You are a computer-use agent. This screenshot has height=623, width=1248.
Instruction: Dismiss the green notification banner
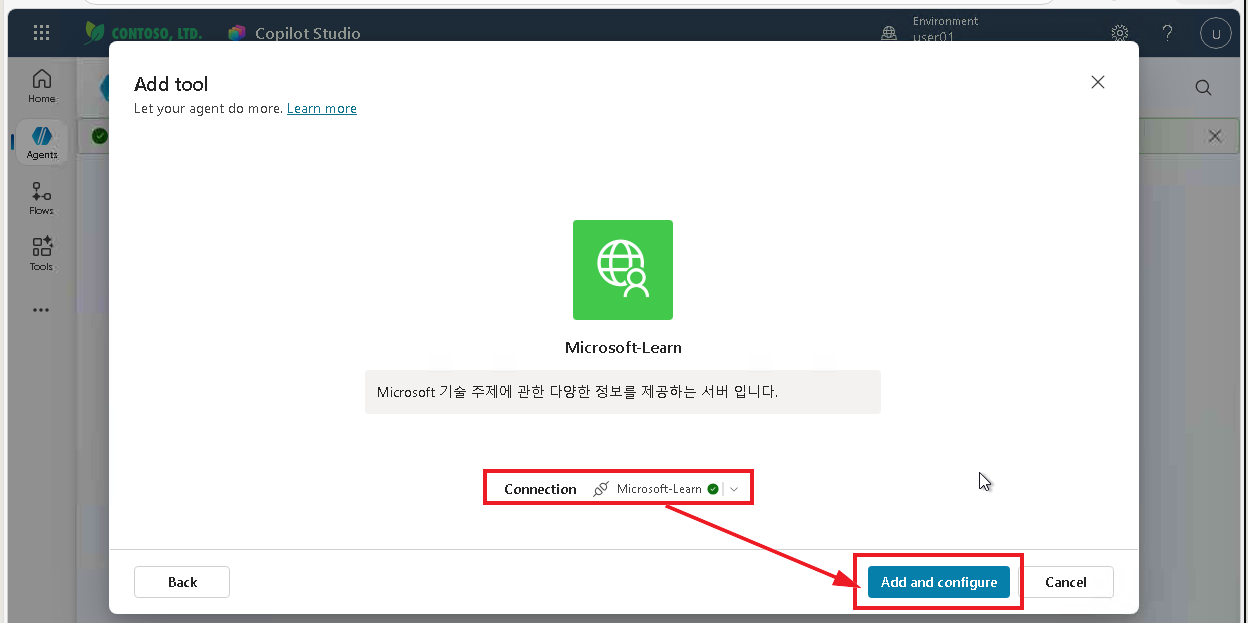click(1215, 136)
